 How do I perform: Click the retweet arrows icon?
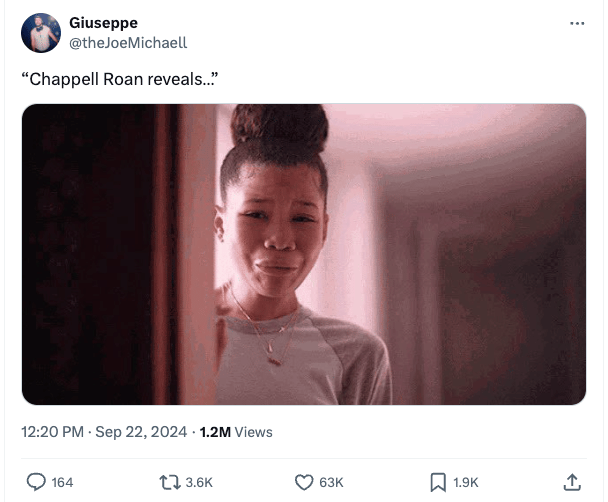[170, 482]
